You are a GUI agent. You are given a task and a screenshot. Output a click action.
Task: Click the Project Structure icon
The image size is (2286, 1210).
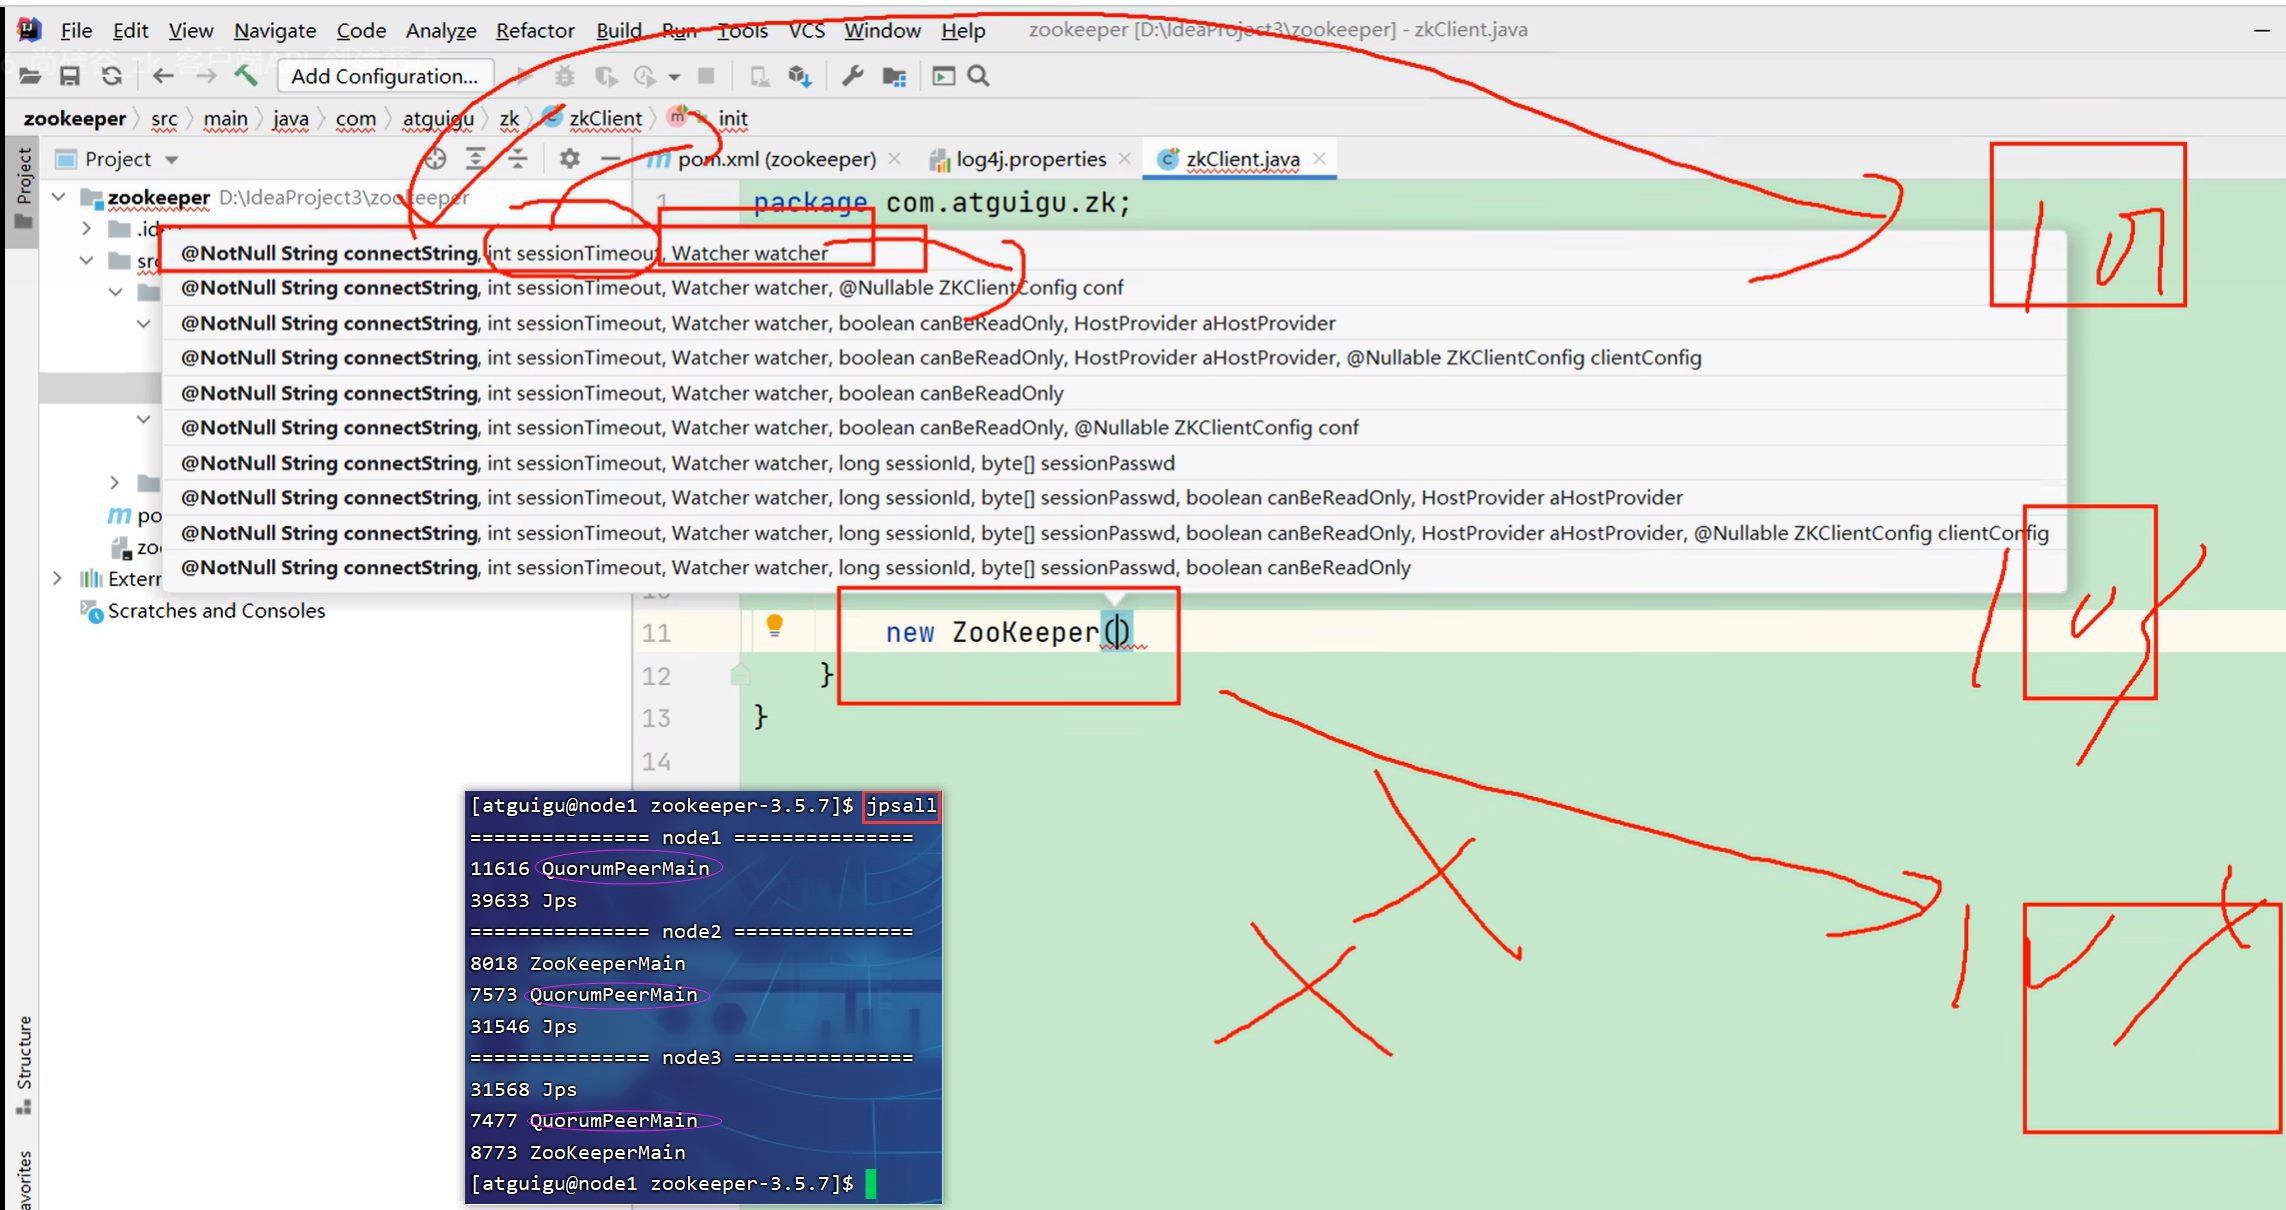[x=894, y=76]
